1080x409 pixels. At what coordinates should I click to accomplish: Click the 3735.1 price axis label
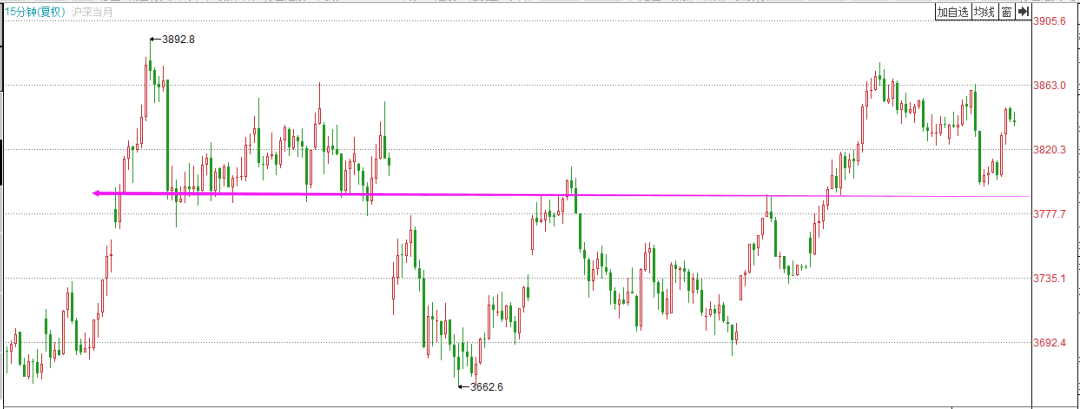click(1052, 278)
